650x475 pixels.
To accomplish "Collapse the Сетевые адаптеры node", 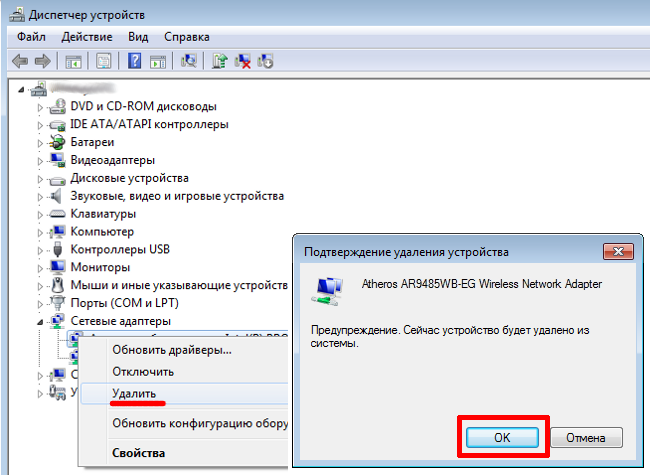I will tap(41, 321).
